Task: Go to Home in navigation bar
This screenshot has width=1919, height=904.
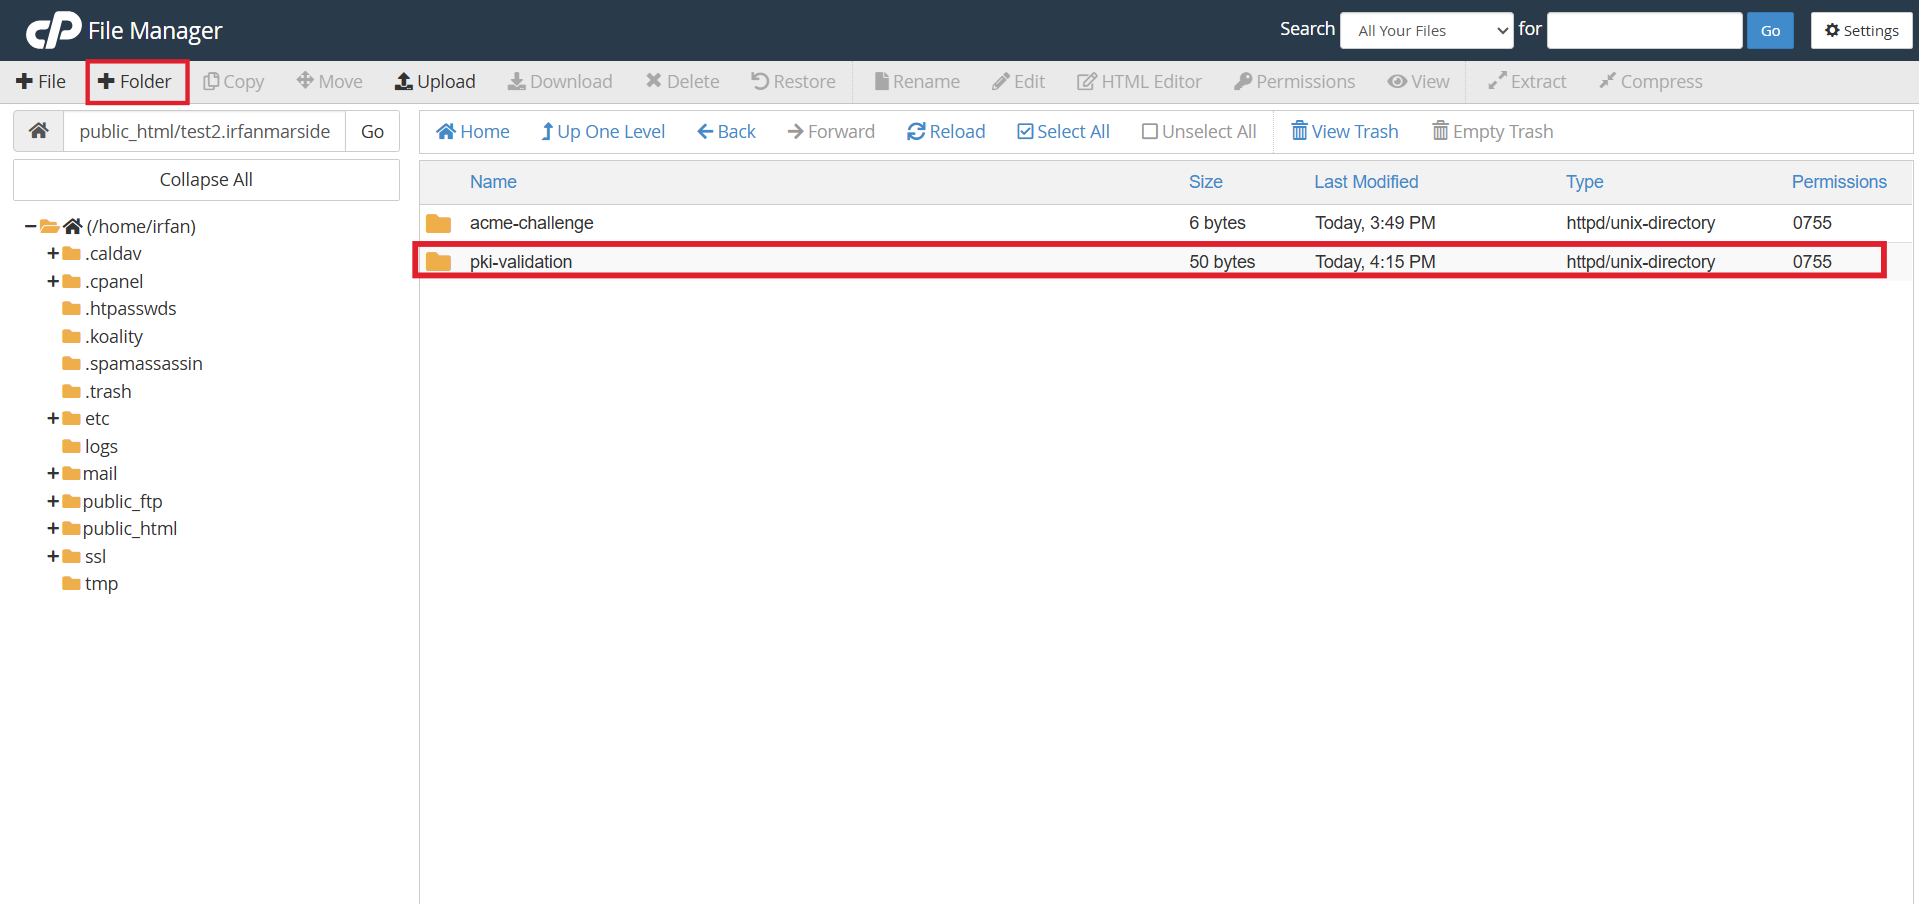Action: [x=473, y=132]
